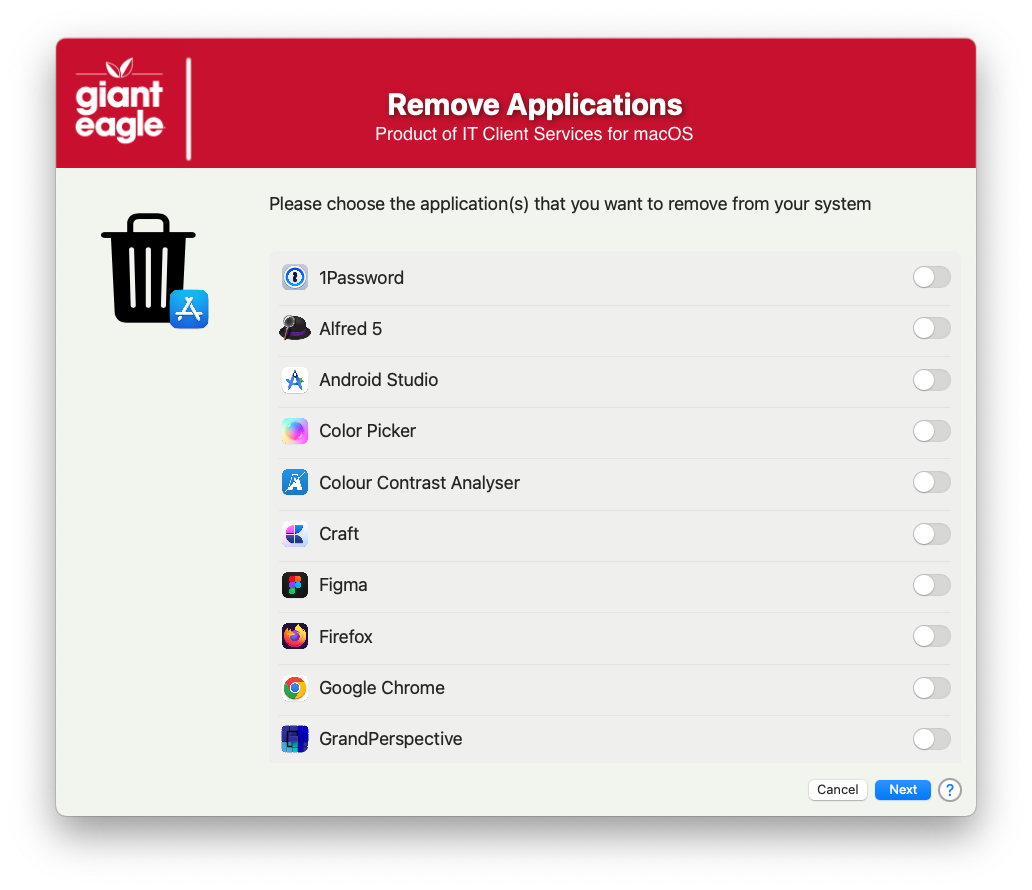This screenshot has width=1032, height=890.
Task: Select the Firefox label text
Action: pyautogui.click(x=346, y=637)
